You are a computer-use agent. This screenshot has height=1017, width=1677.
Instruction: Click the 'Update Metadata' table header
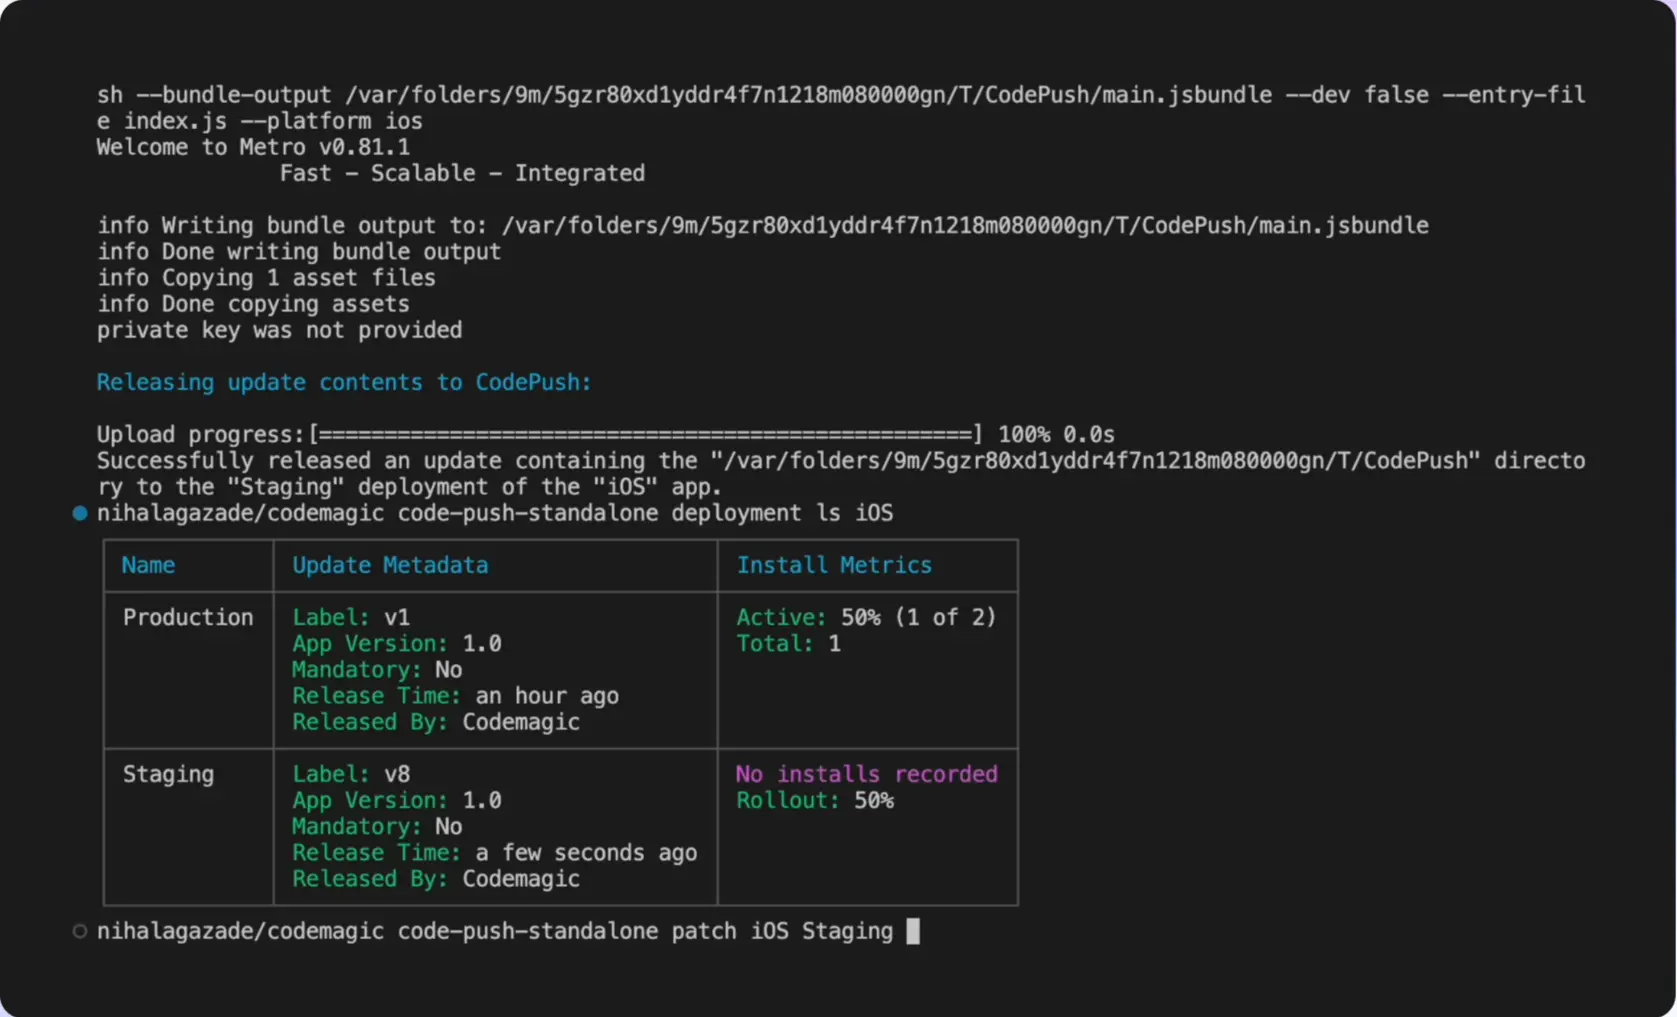[390, 565]
